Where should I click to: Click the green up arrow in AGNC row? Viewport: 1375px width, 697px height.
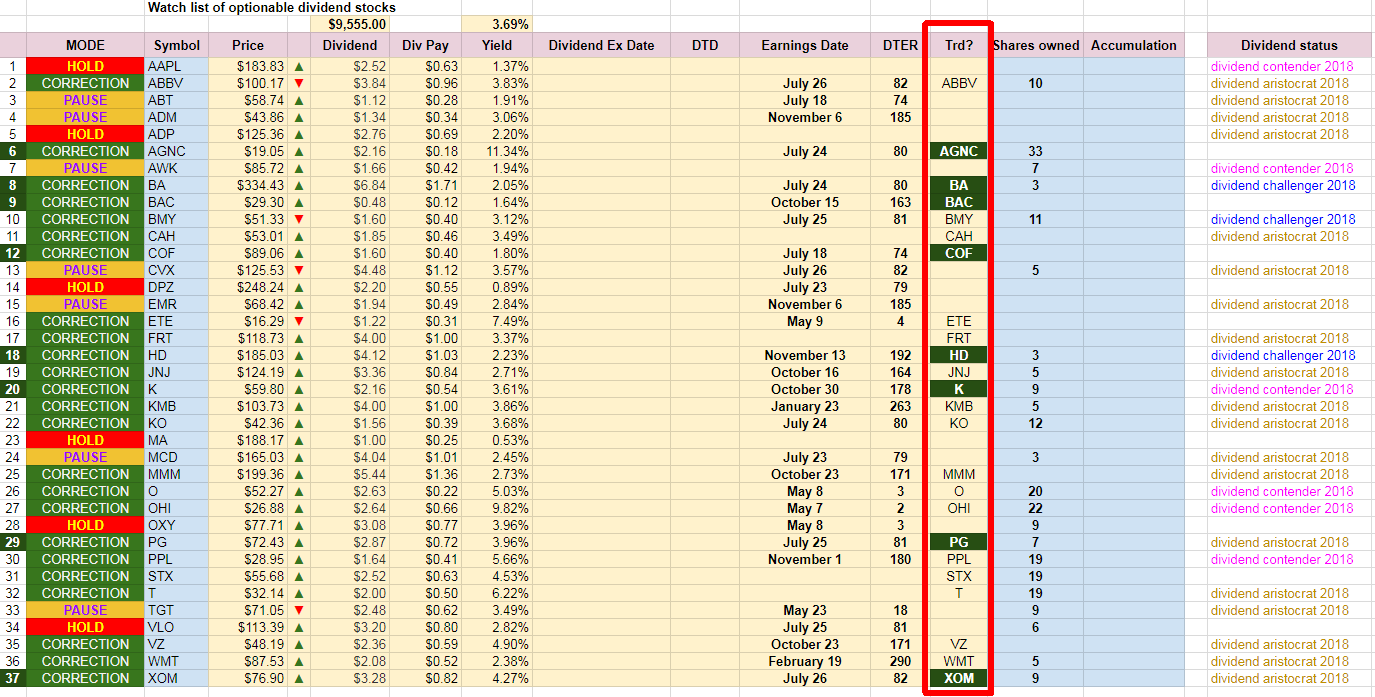coord(298,151)
